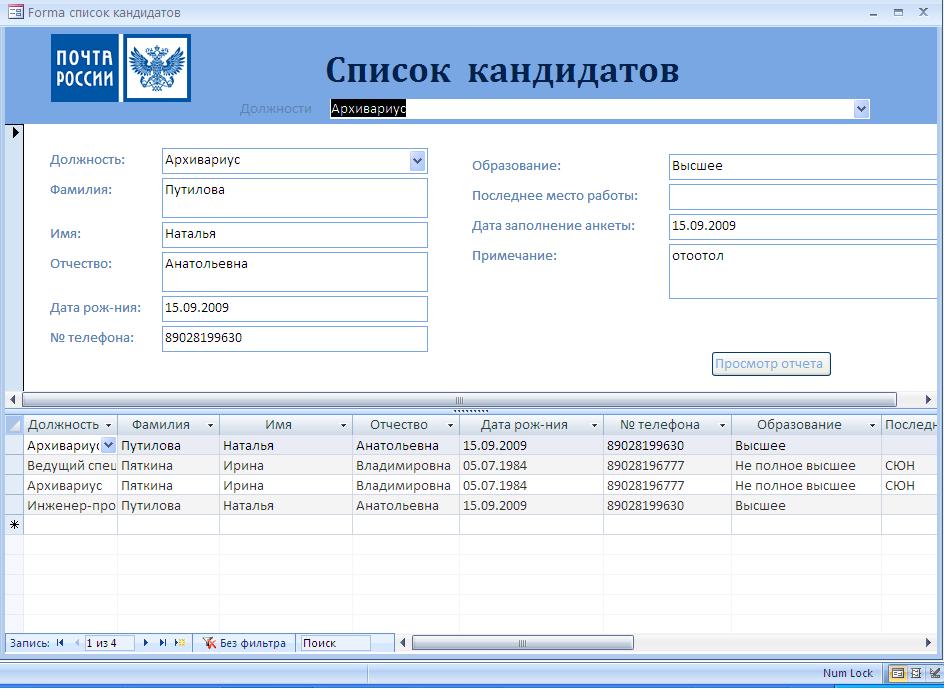The height and width of the screenshot is (691, 944).
Task: Click the Образование field containing Высшее
Action: pos(805,167)
